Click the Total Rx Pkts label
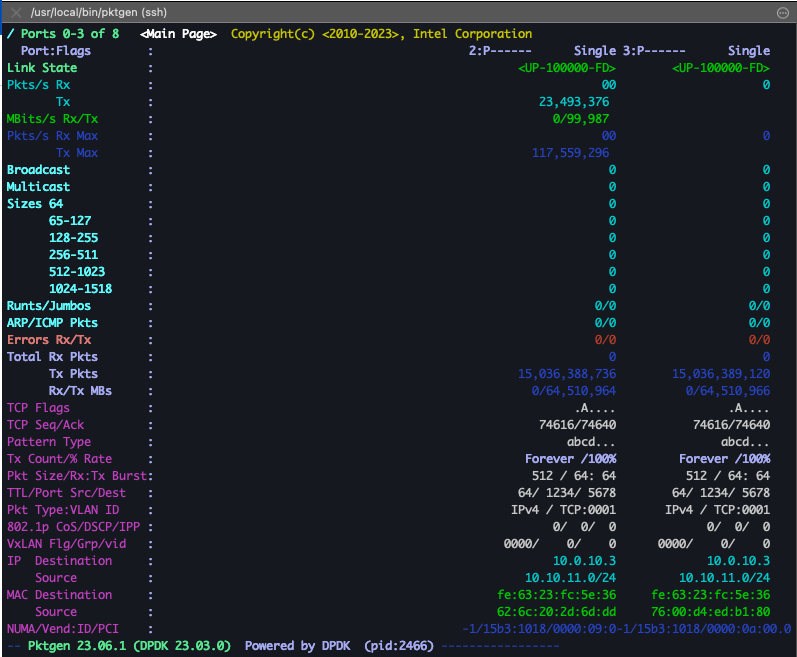 pos(52,357)
